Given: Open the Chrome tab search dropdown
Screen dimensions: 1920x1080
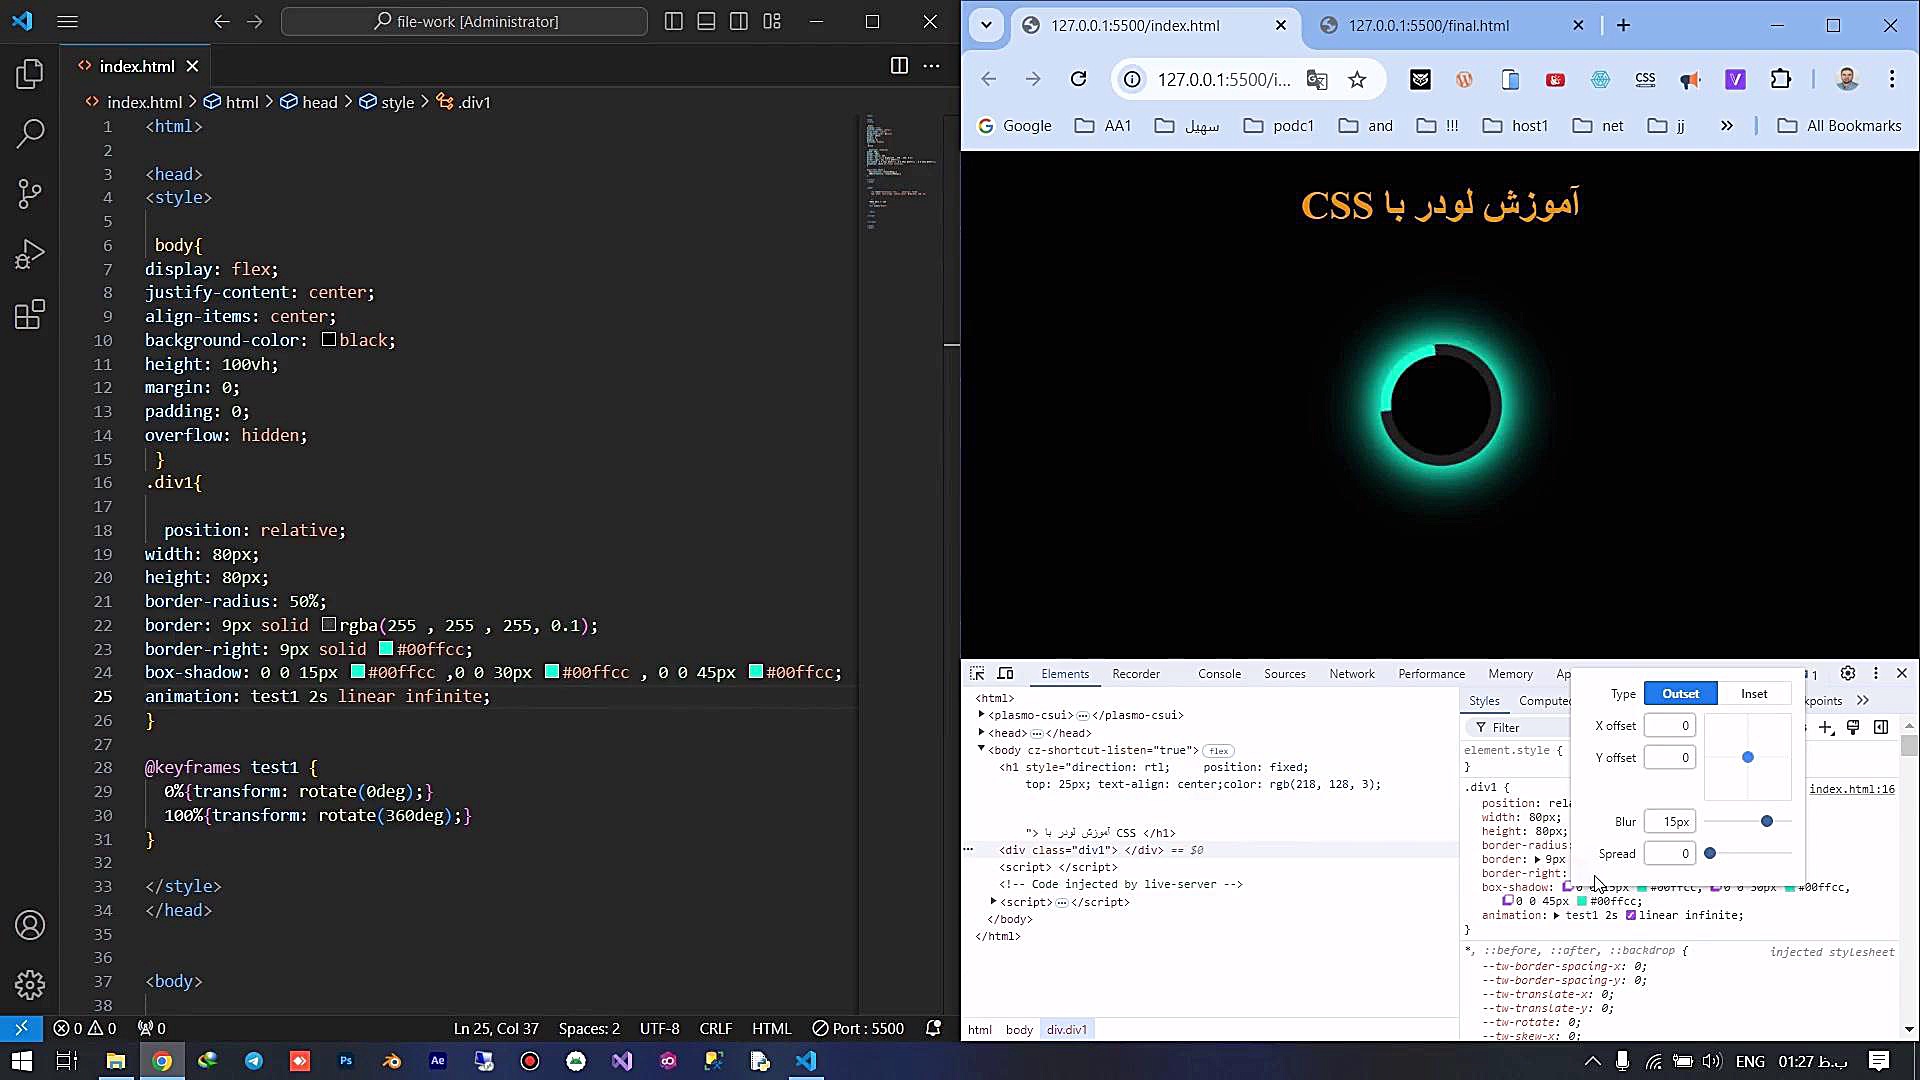Looking at the screenshot, I should 986,25.
